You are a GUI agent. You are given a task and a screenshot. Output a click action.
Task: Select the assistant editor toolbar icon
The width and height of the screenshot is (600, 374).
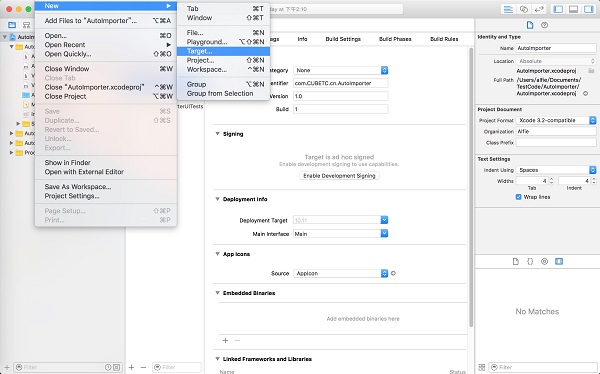pos(524,10)
